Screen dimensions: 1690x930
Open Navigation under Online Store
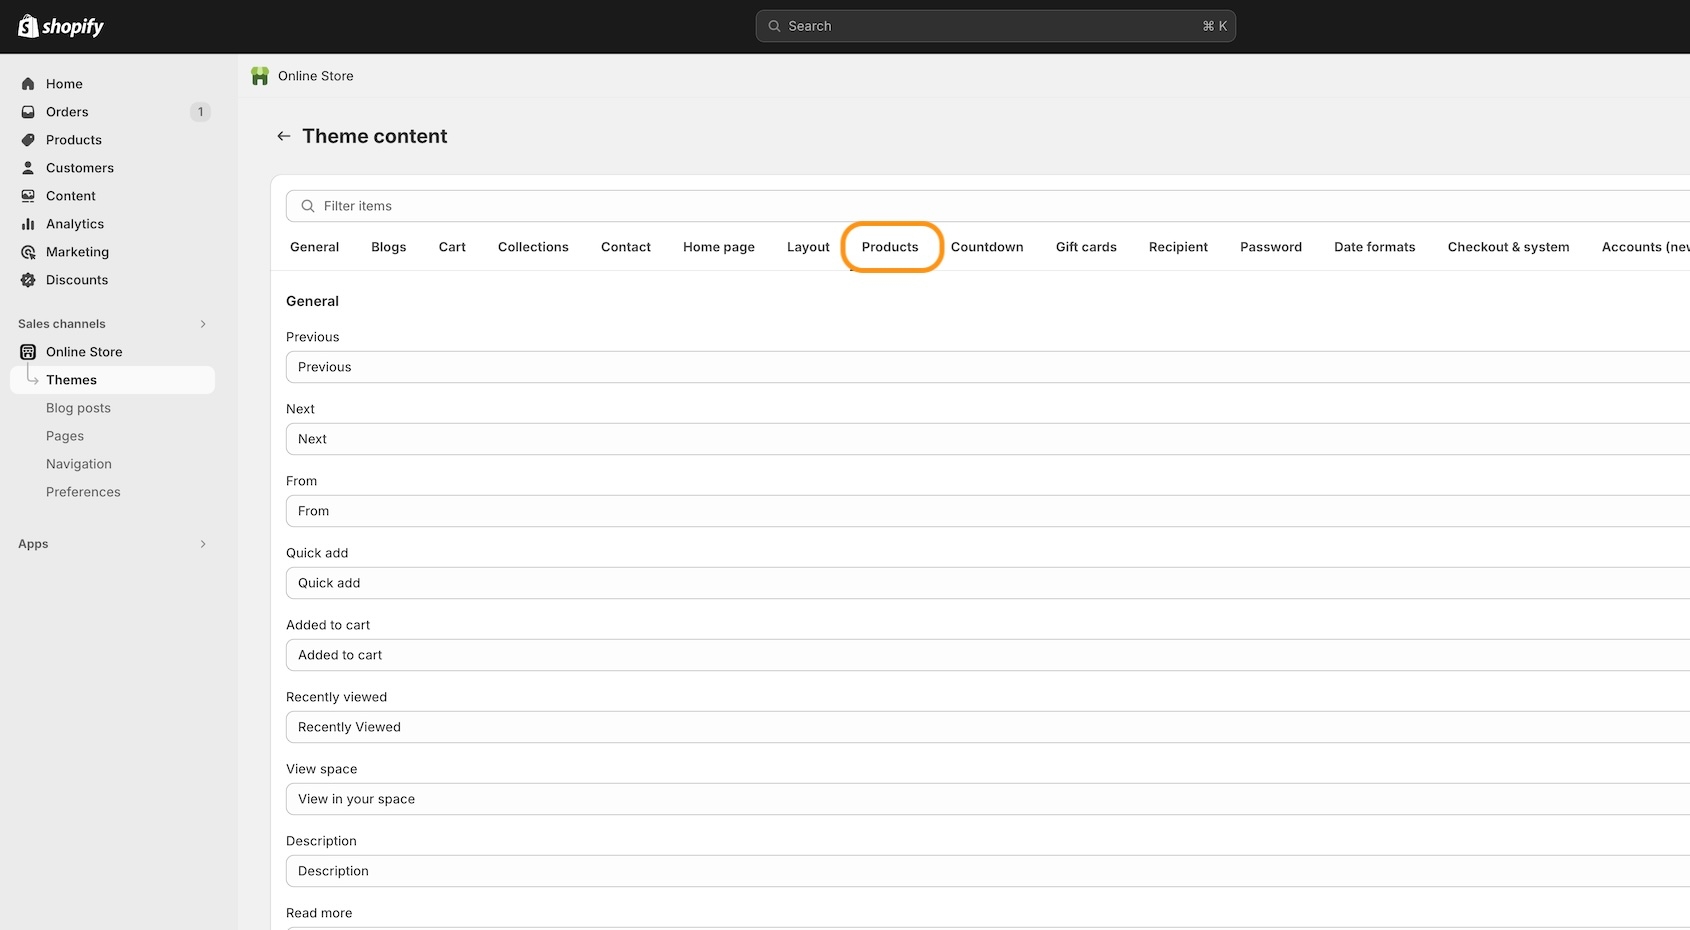tap(79, 464)
